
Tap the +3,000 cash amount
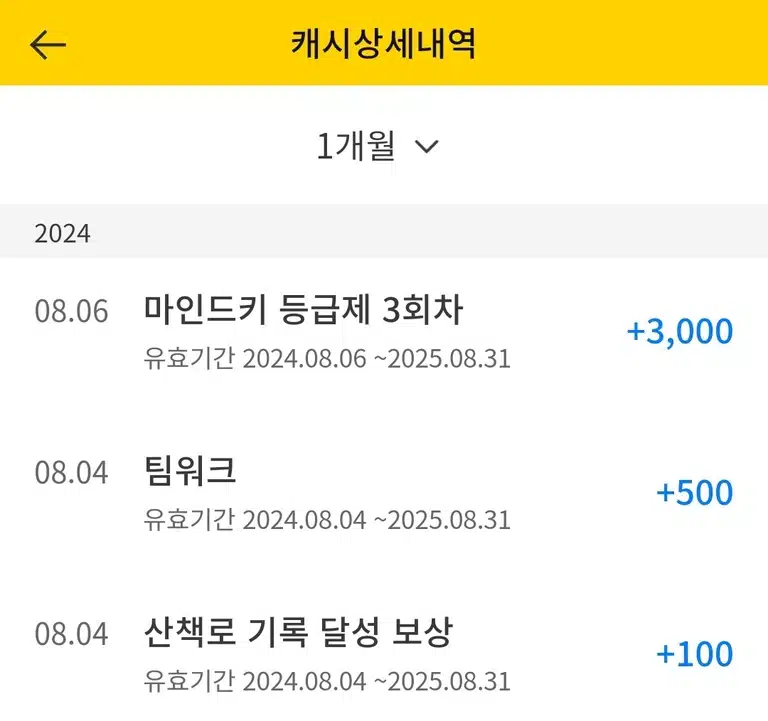point(680,331)
